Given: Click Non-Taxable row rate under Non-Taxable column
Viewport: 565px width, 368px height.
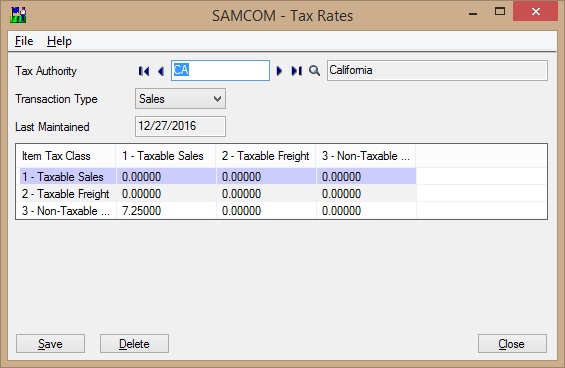Looking at the screenshot, I should (366, 210).
